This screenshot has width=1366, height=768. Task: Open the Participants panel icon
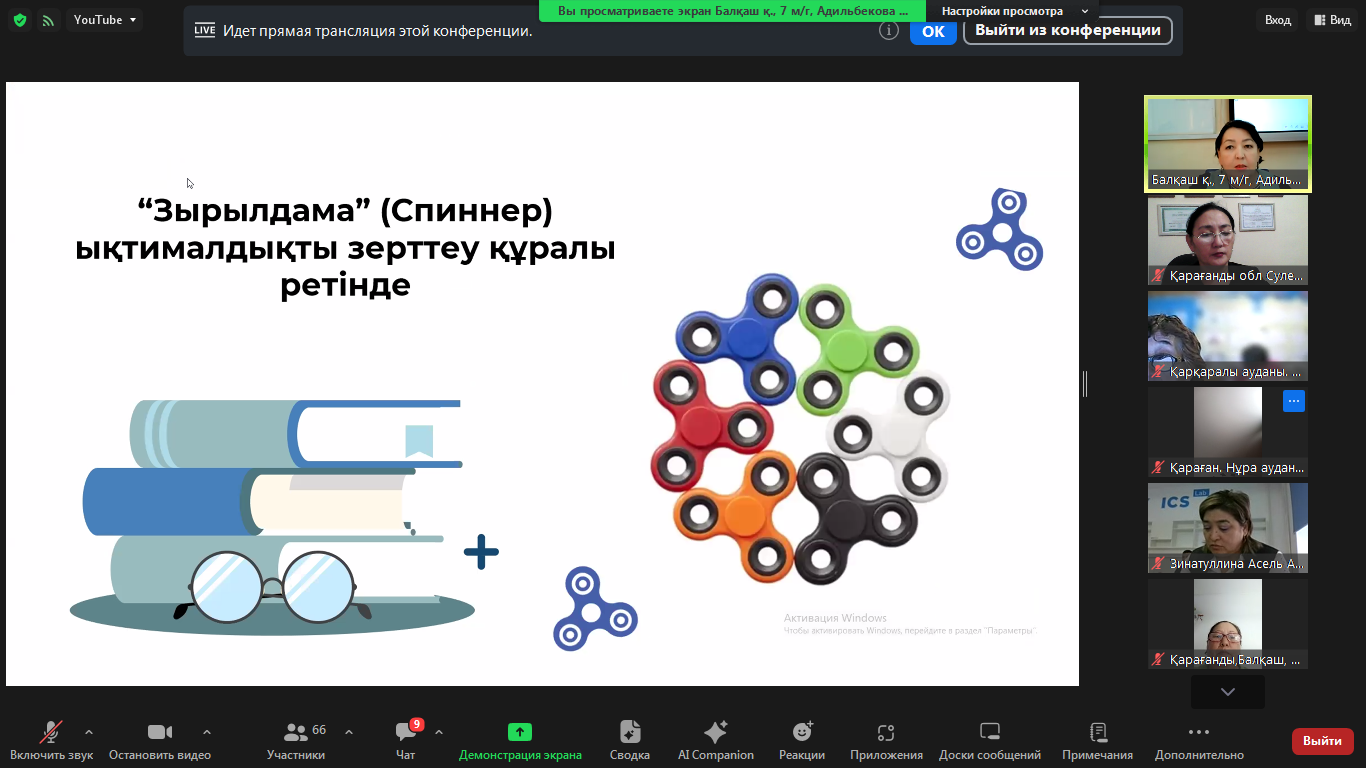point(296,733)
